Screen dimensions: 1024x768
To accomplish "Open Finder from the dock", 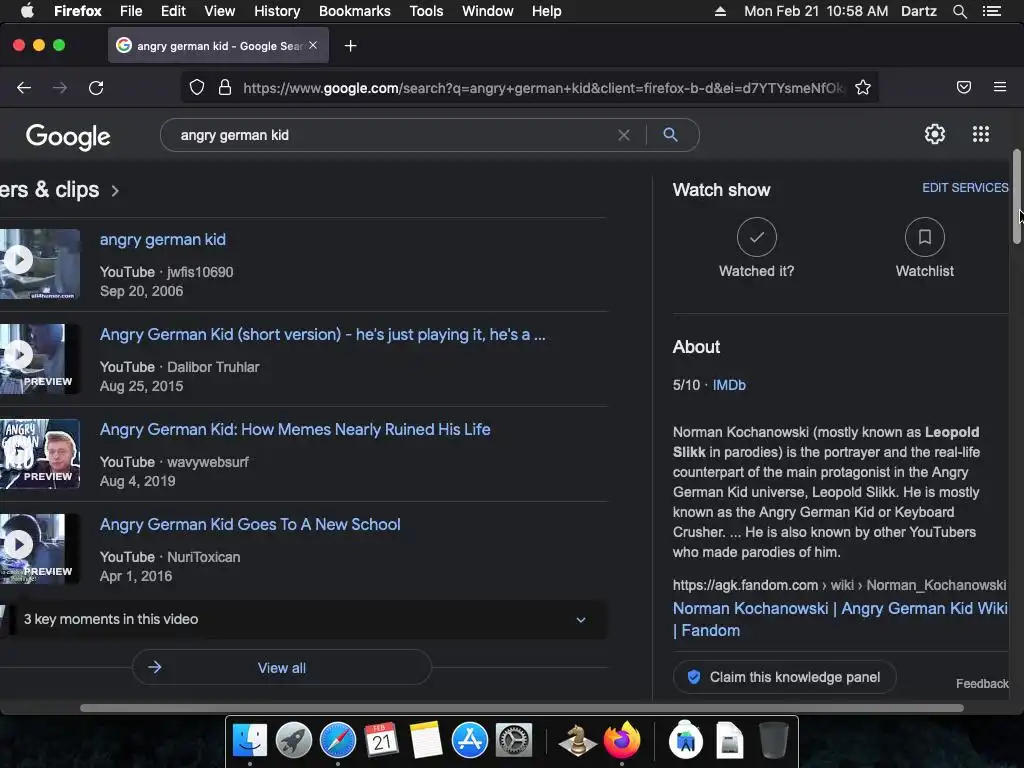I will click(x=249, y=740).
